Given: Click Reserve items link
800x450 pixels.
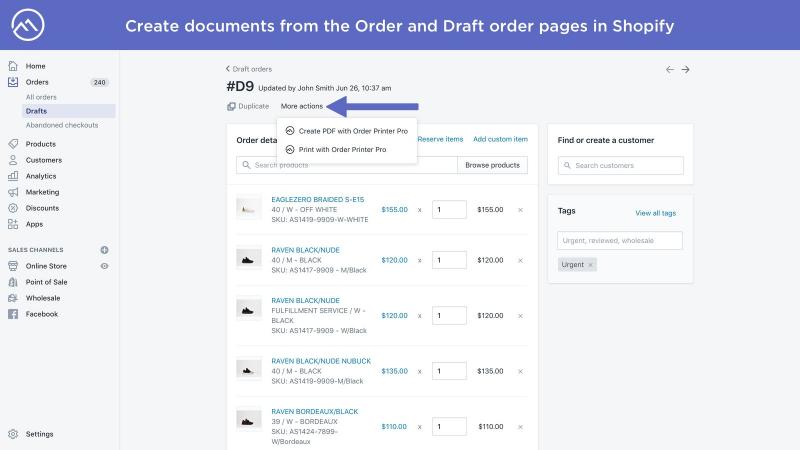Looking at the screenshot, I should click(x=440, y=139).
